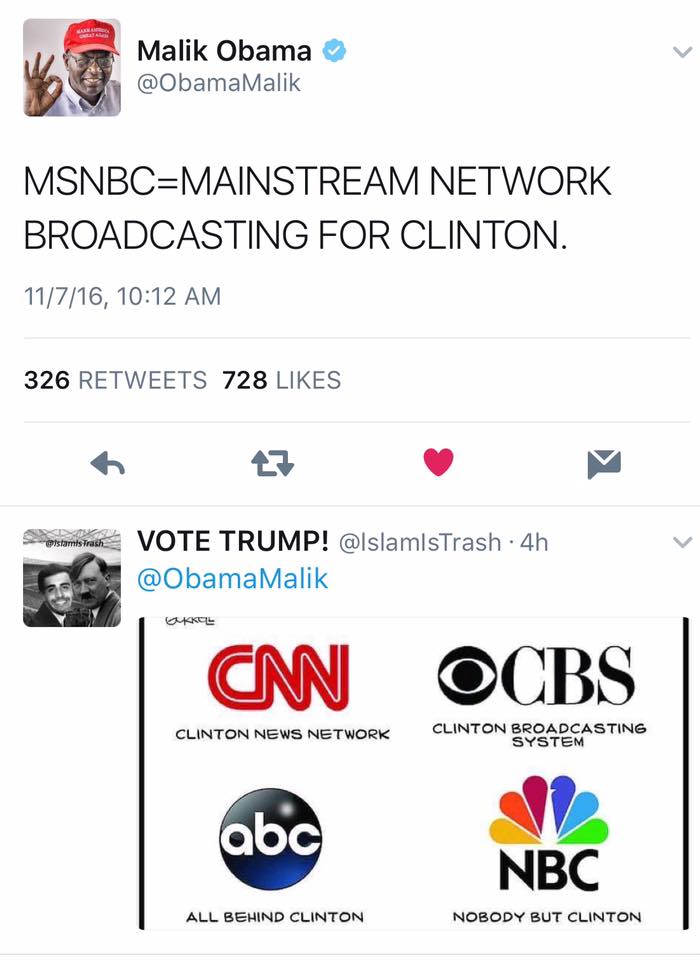Open the 11/7/16, 10:12 AM timestamp
This screenshot has height=960, width=700.
point(122,297)
